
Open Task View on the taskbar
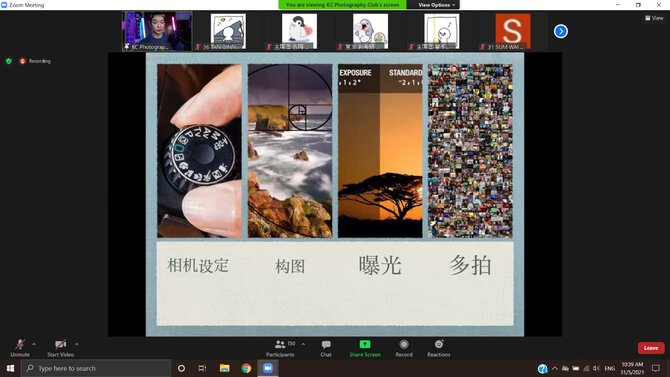coord(203,368)
